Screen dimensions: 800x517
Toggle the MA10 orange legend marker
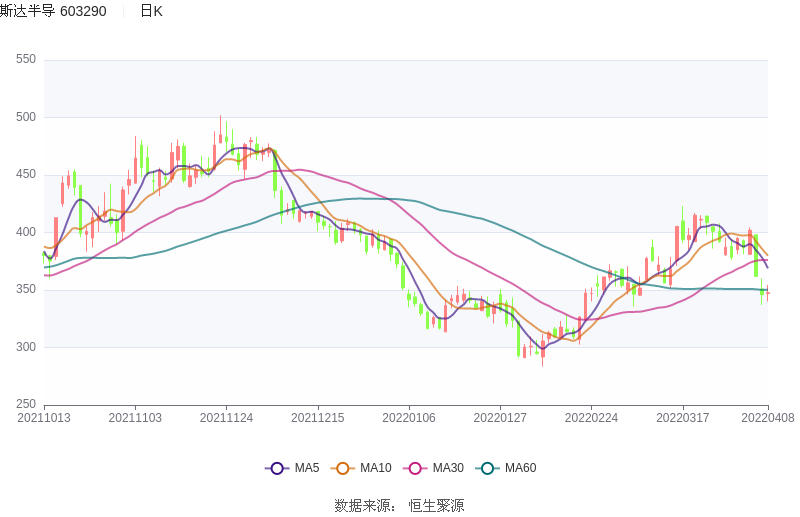point(343,468)
